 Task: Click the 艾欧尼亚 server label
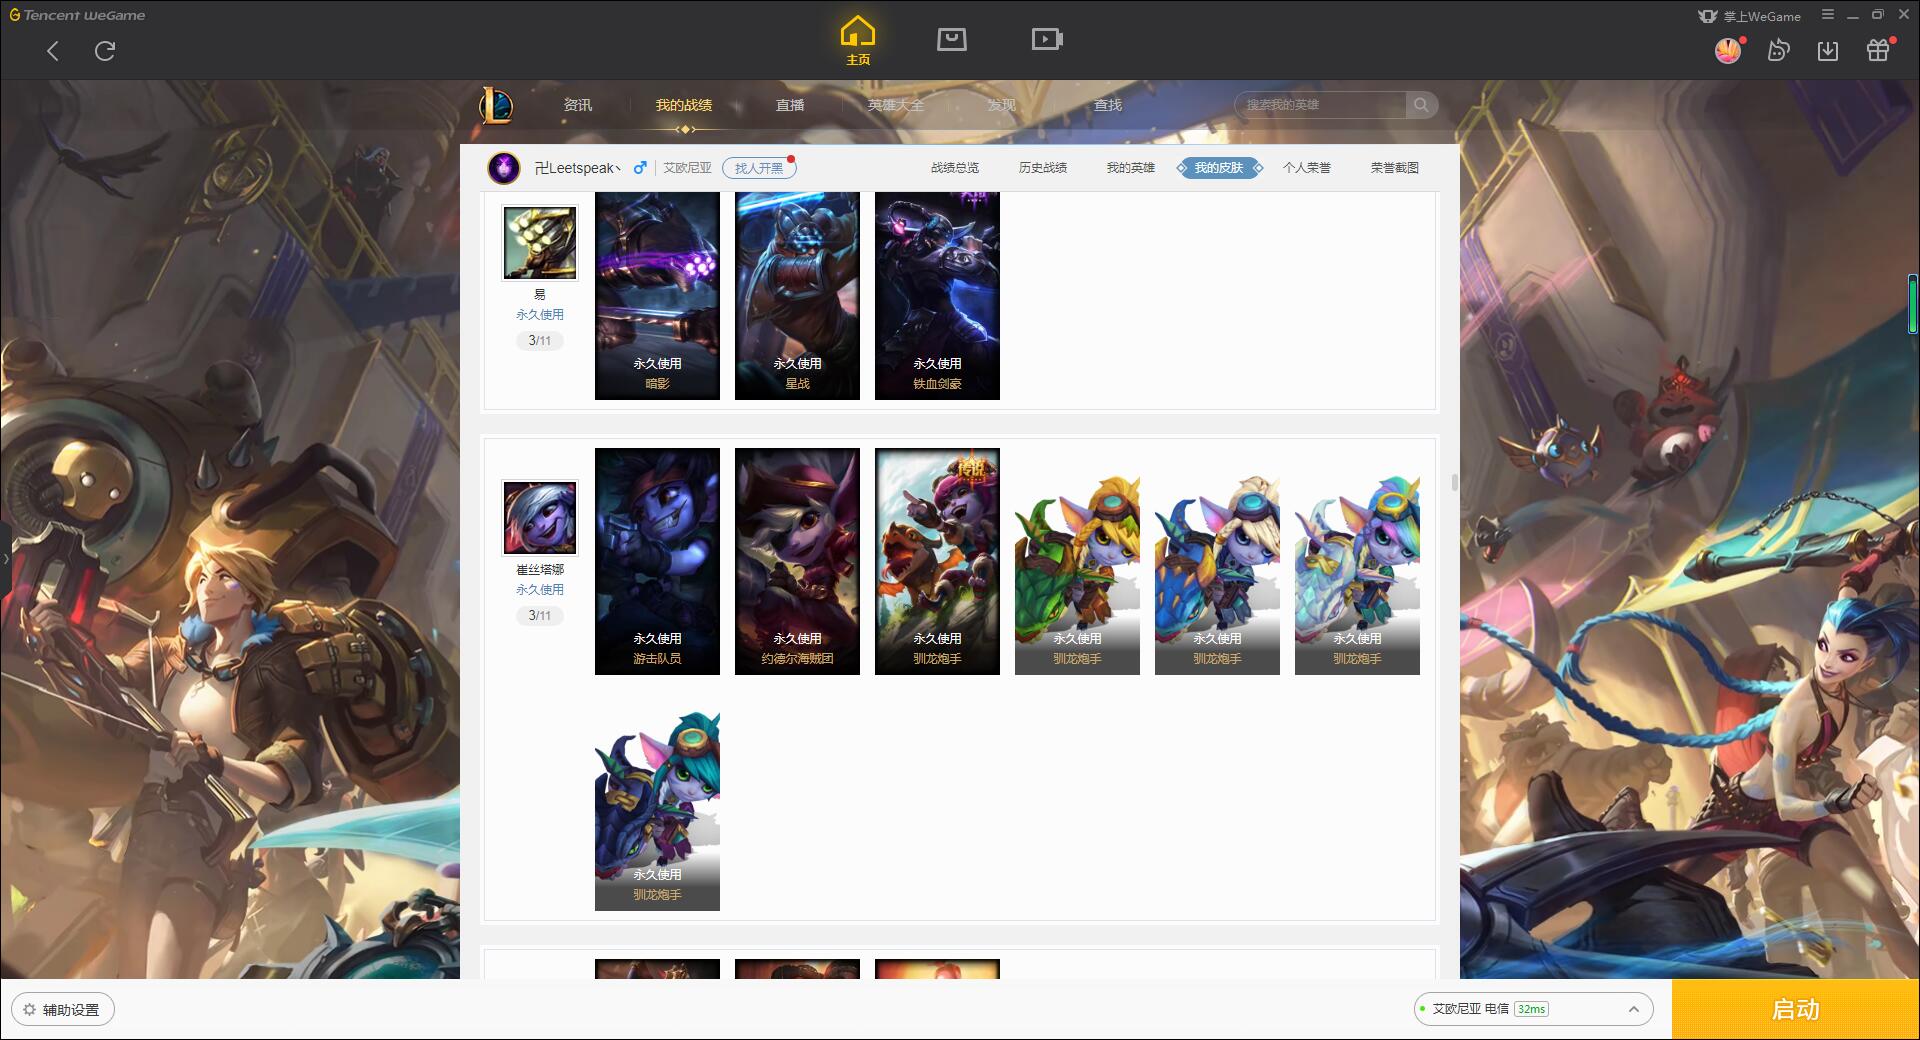[x=688, y=168]
